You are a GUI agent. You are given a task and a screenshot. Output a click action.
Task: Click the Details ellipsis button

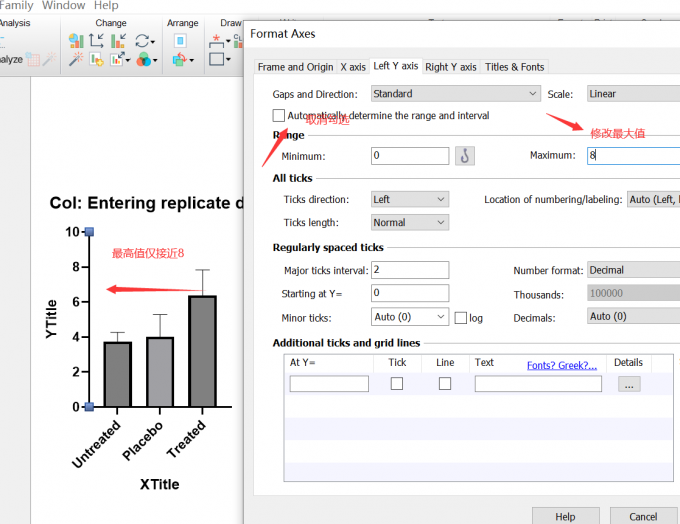[x=629, y=384]
